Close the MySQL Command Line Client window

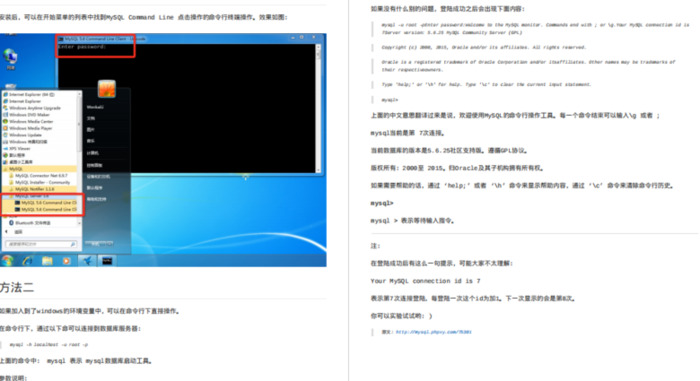point(314,38)
